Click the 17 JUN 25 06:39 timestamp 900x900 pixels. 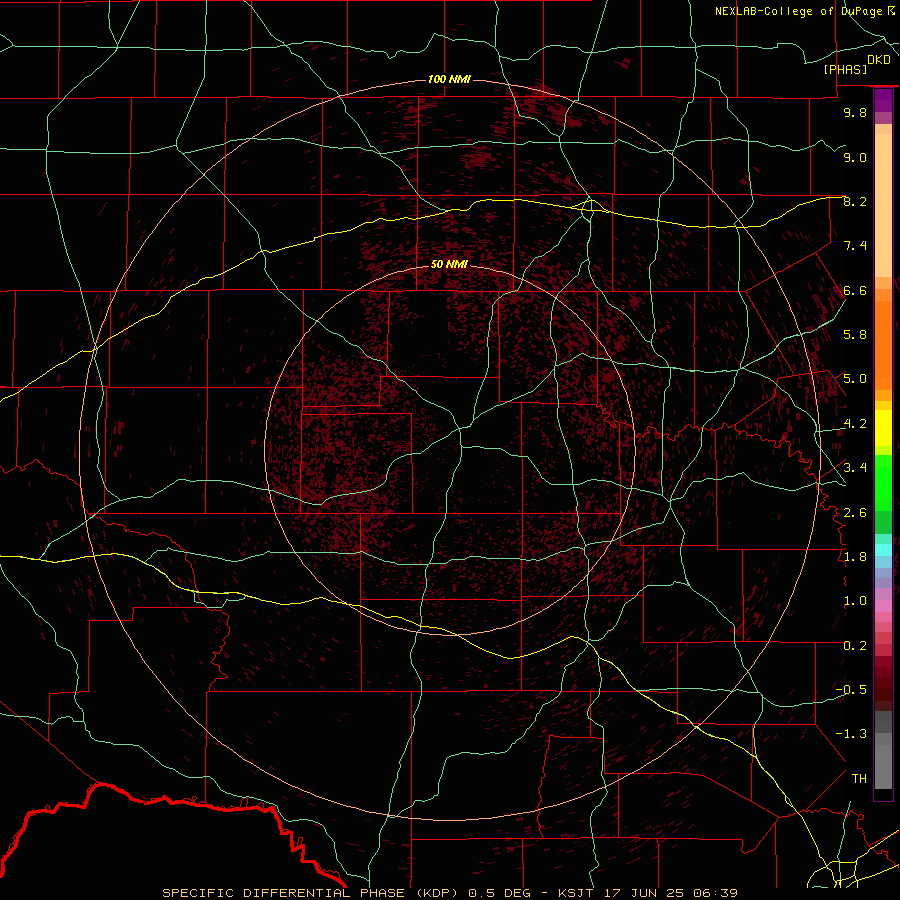point(672,893)
